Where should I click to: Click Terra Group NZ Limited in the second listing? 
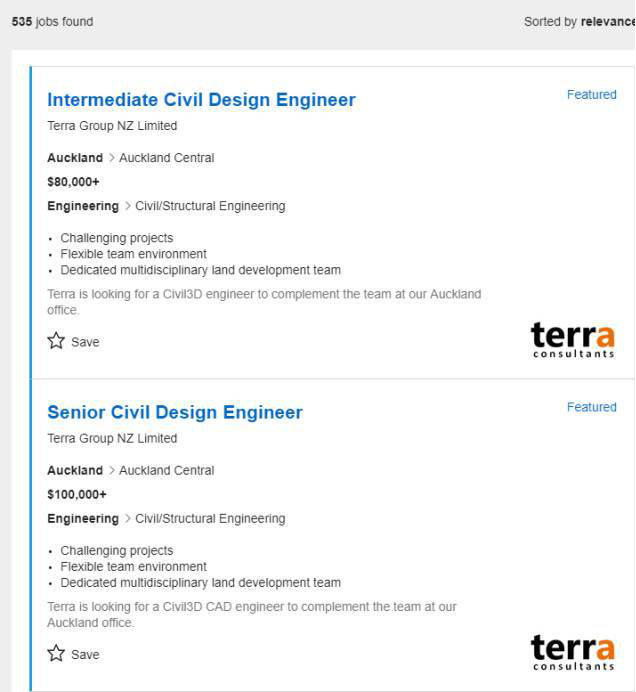pyautogui.click(x=112, y=438)
